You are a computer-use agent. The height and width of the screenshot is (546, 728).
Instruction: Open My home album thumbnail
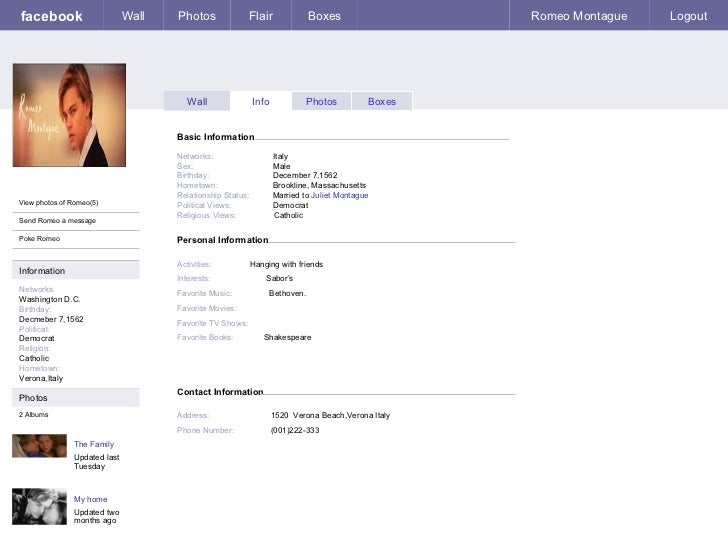point(39,507)
